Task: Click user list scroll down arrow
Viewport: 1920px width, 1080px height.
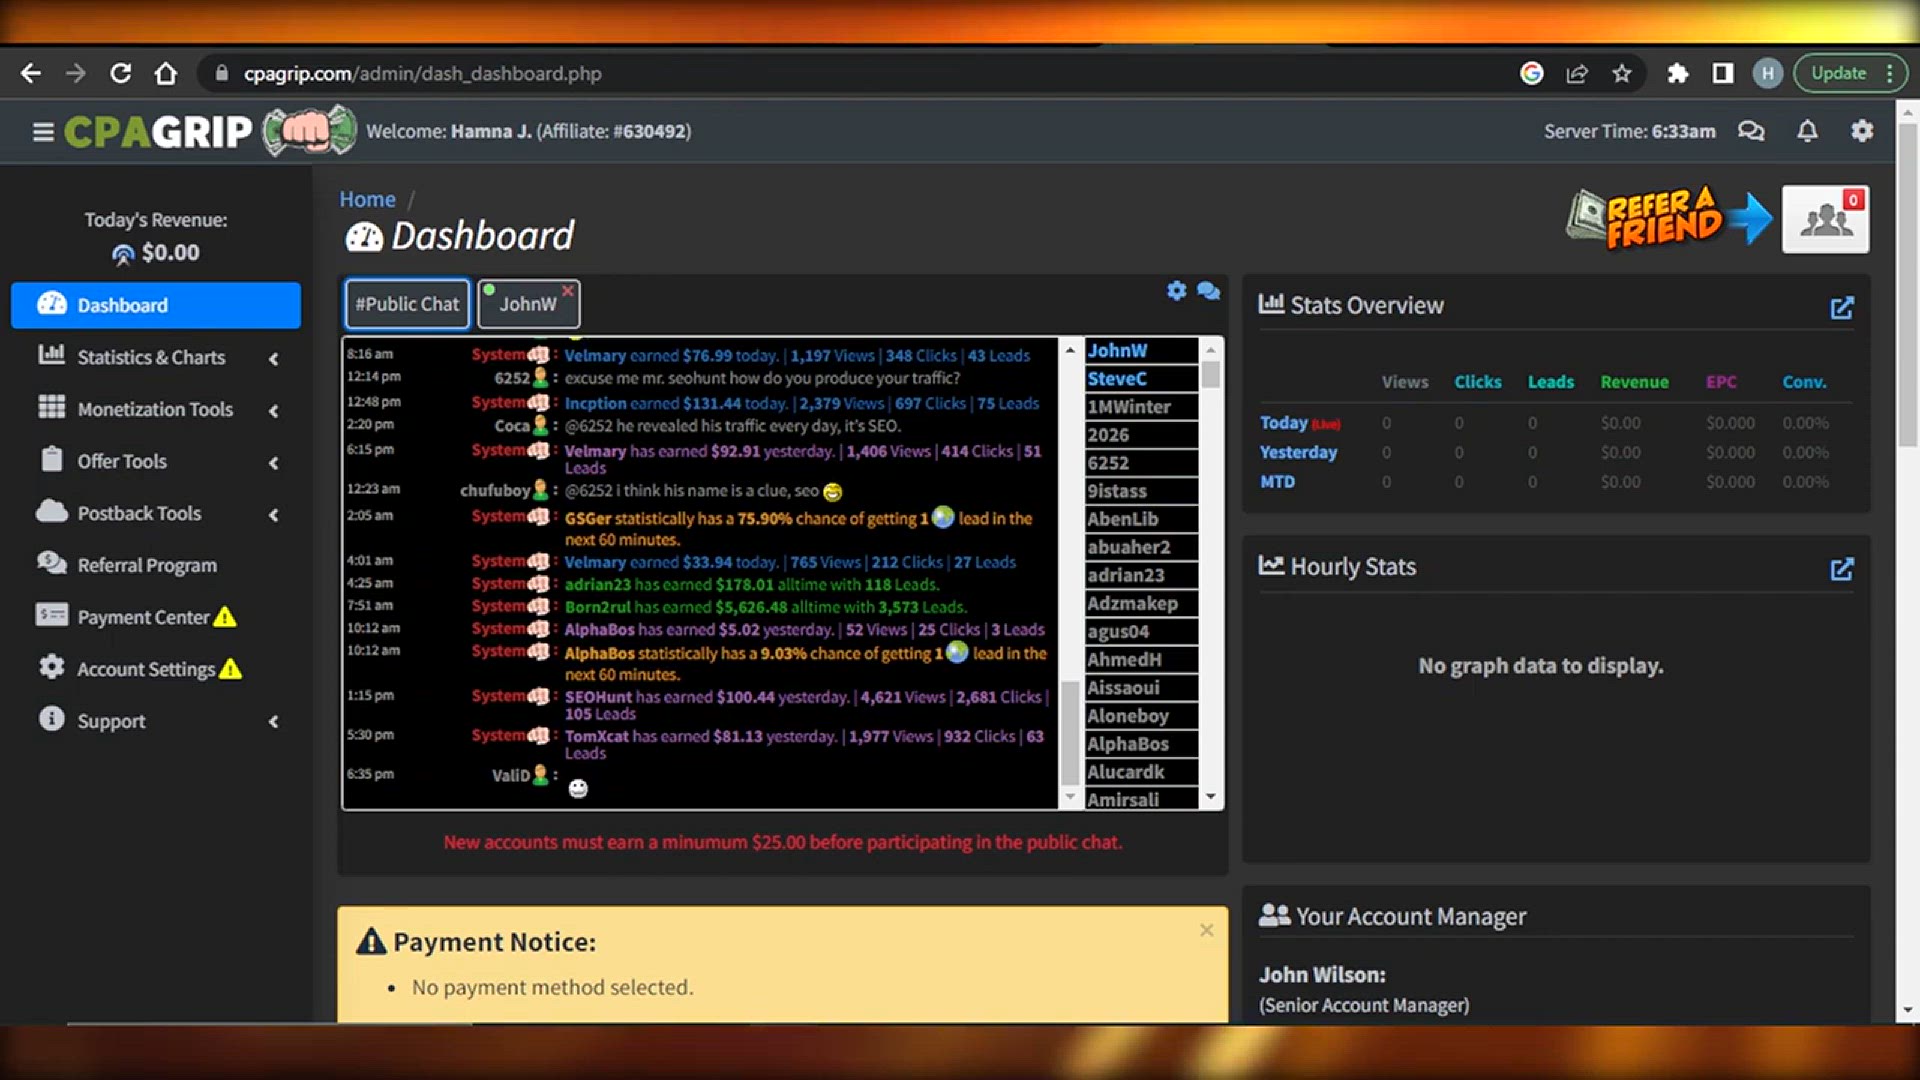Action: (1210, 797)
